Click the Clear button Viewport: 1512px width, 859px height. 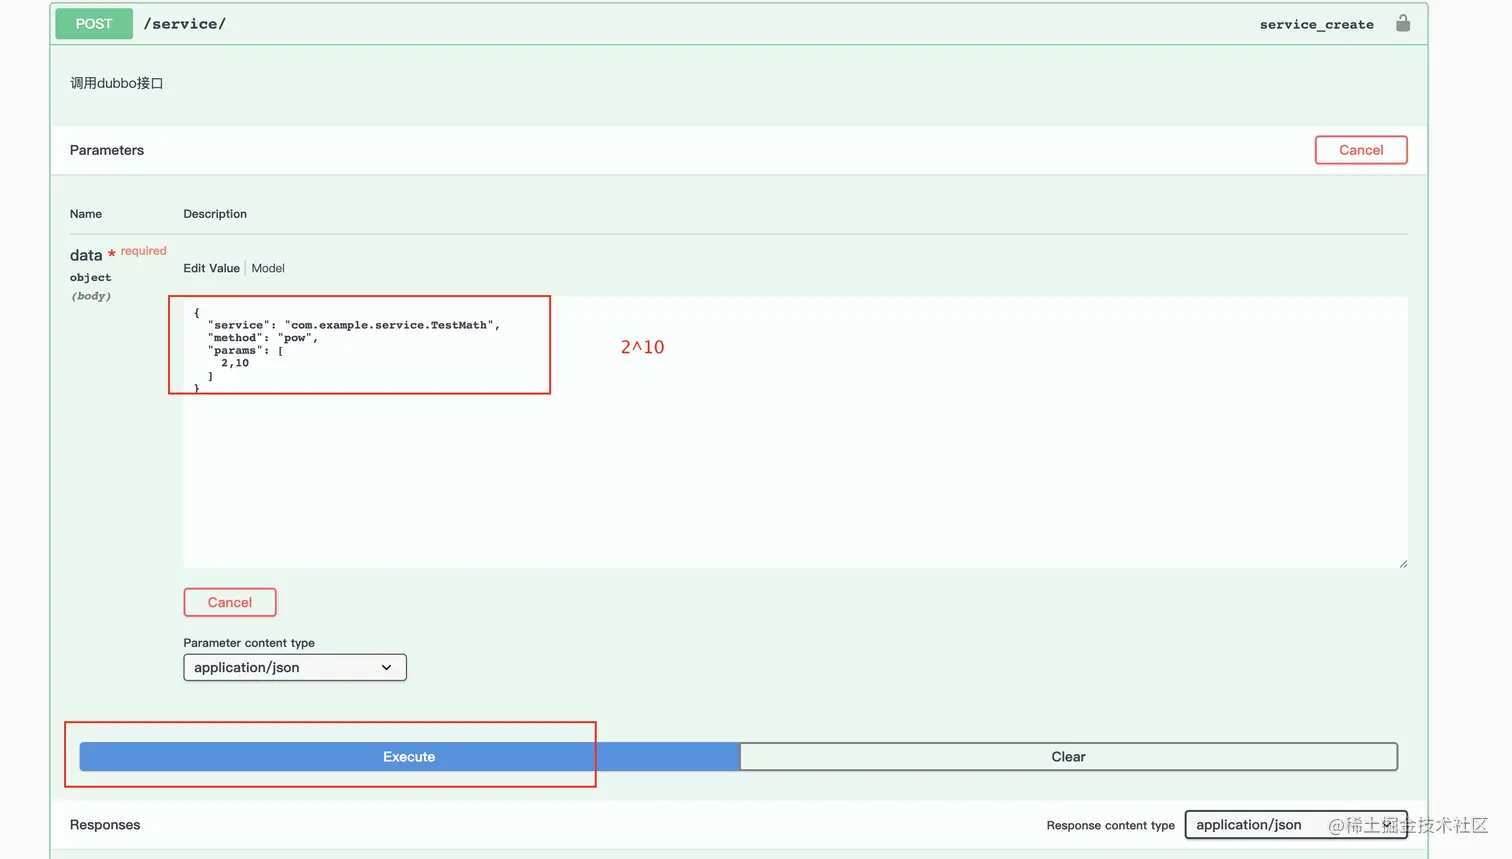[x=1068, y=757]
